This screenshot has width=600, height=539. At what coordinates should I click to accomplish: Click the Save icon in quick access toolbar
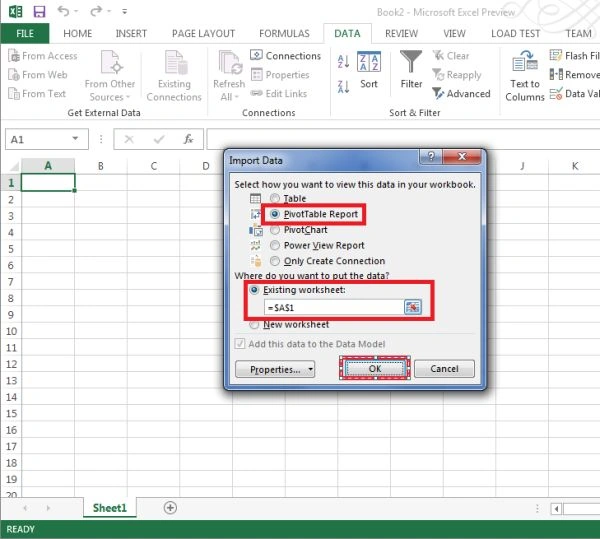coord(39,11)
